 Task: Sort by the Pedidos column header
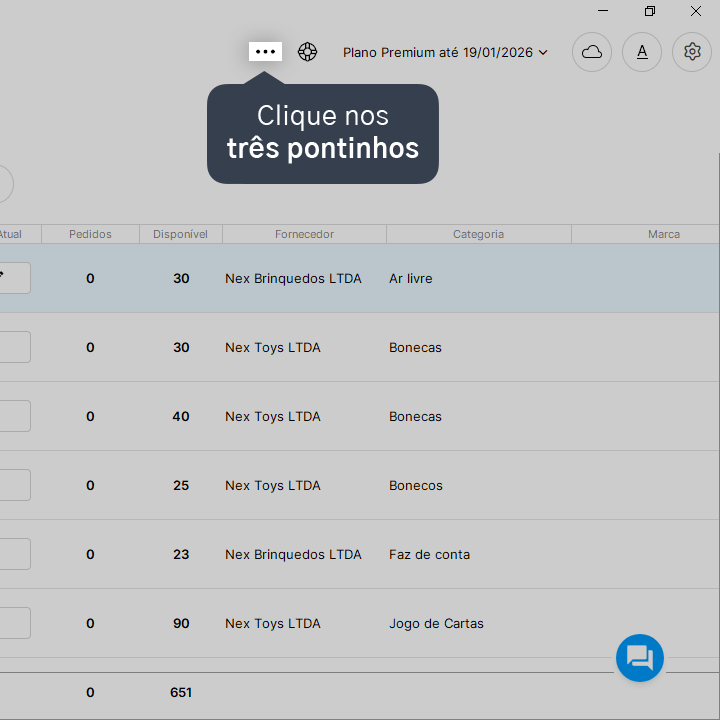point(90,234)
